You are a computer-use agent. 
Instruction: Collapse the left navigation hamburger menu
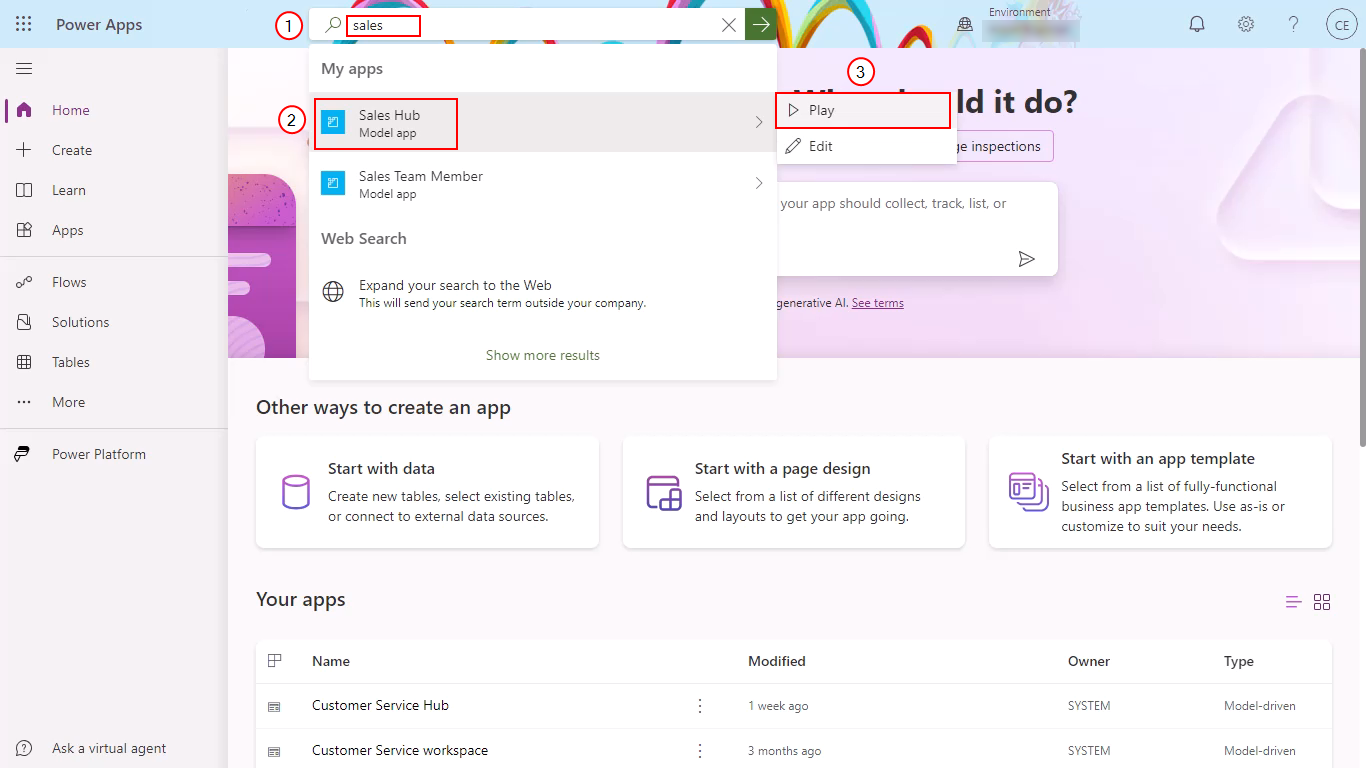tap(24, 68)
